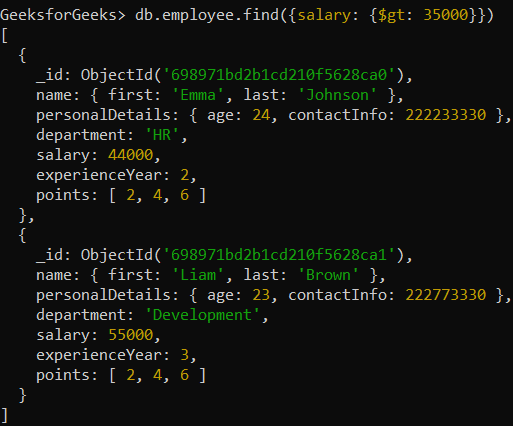Image resolution: width=513 pixels, height=426 pixels.
Task: Click the 35000 value in the query
Action: click(446, 15)
